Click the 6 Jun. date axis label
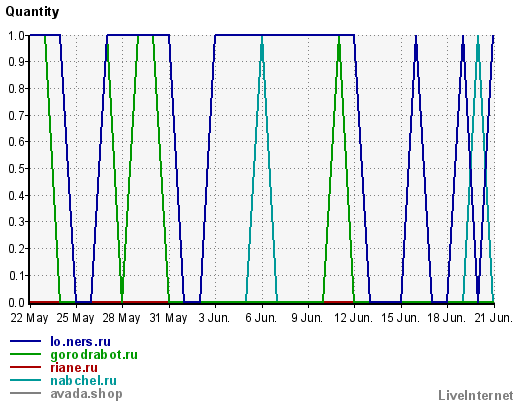 (x=261, y=318)
